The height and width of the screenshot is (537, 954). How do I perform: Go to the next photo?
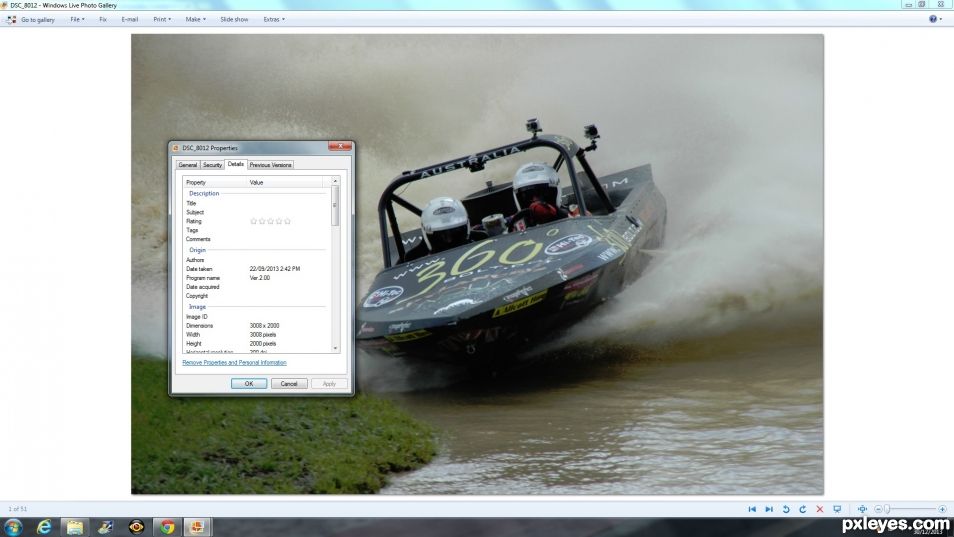[769, 509]
